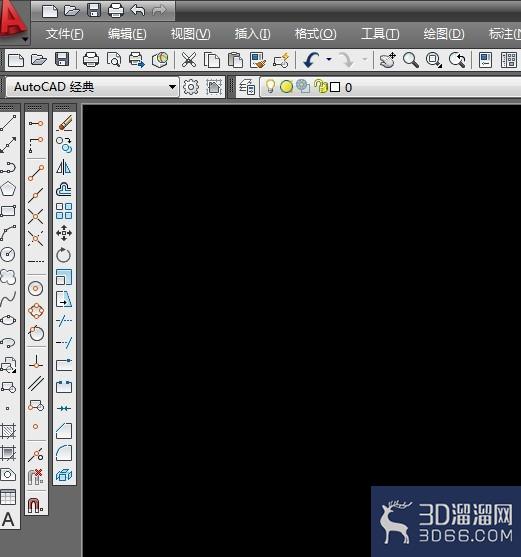Select the multiline Text tool
This screenshot has height=557, width=521.
point(8,519)
